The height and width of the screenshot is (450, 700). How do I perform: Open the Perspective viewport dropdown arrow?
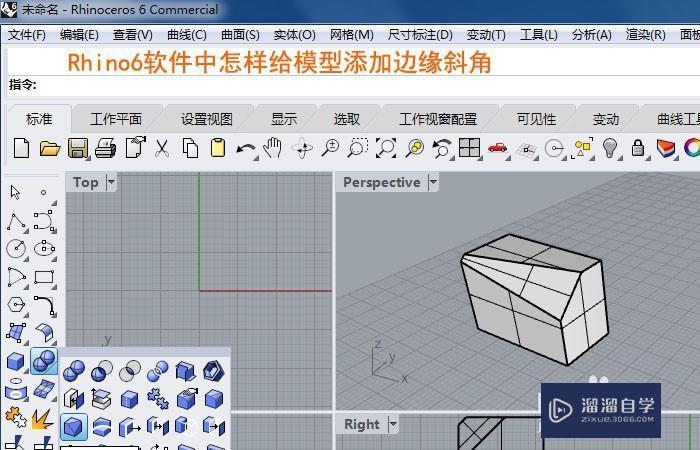(433, 182)
